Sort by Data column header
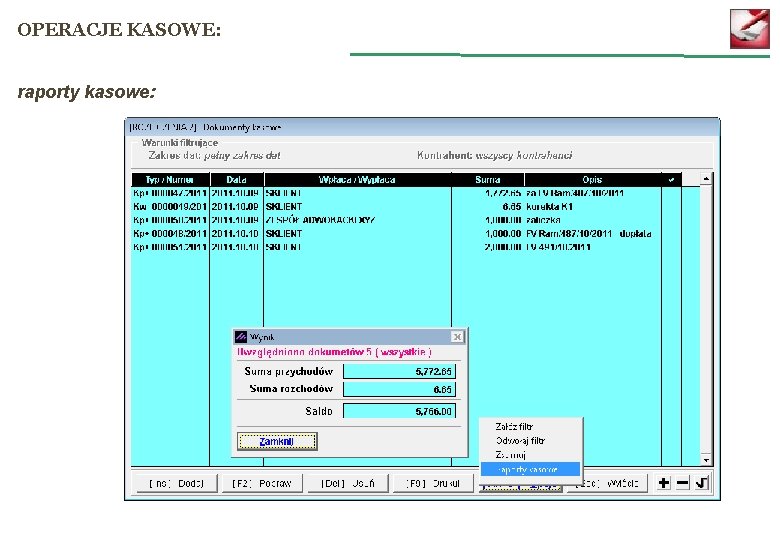Viewport: 780px width, 540px height. pos(237,180)
